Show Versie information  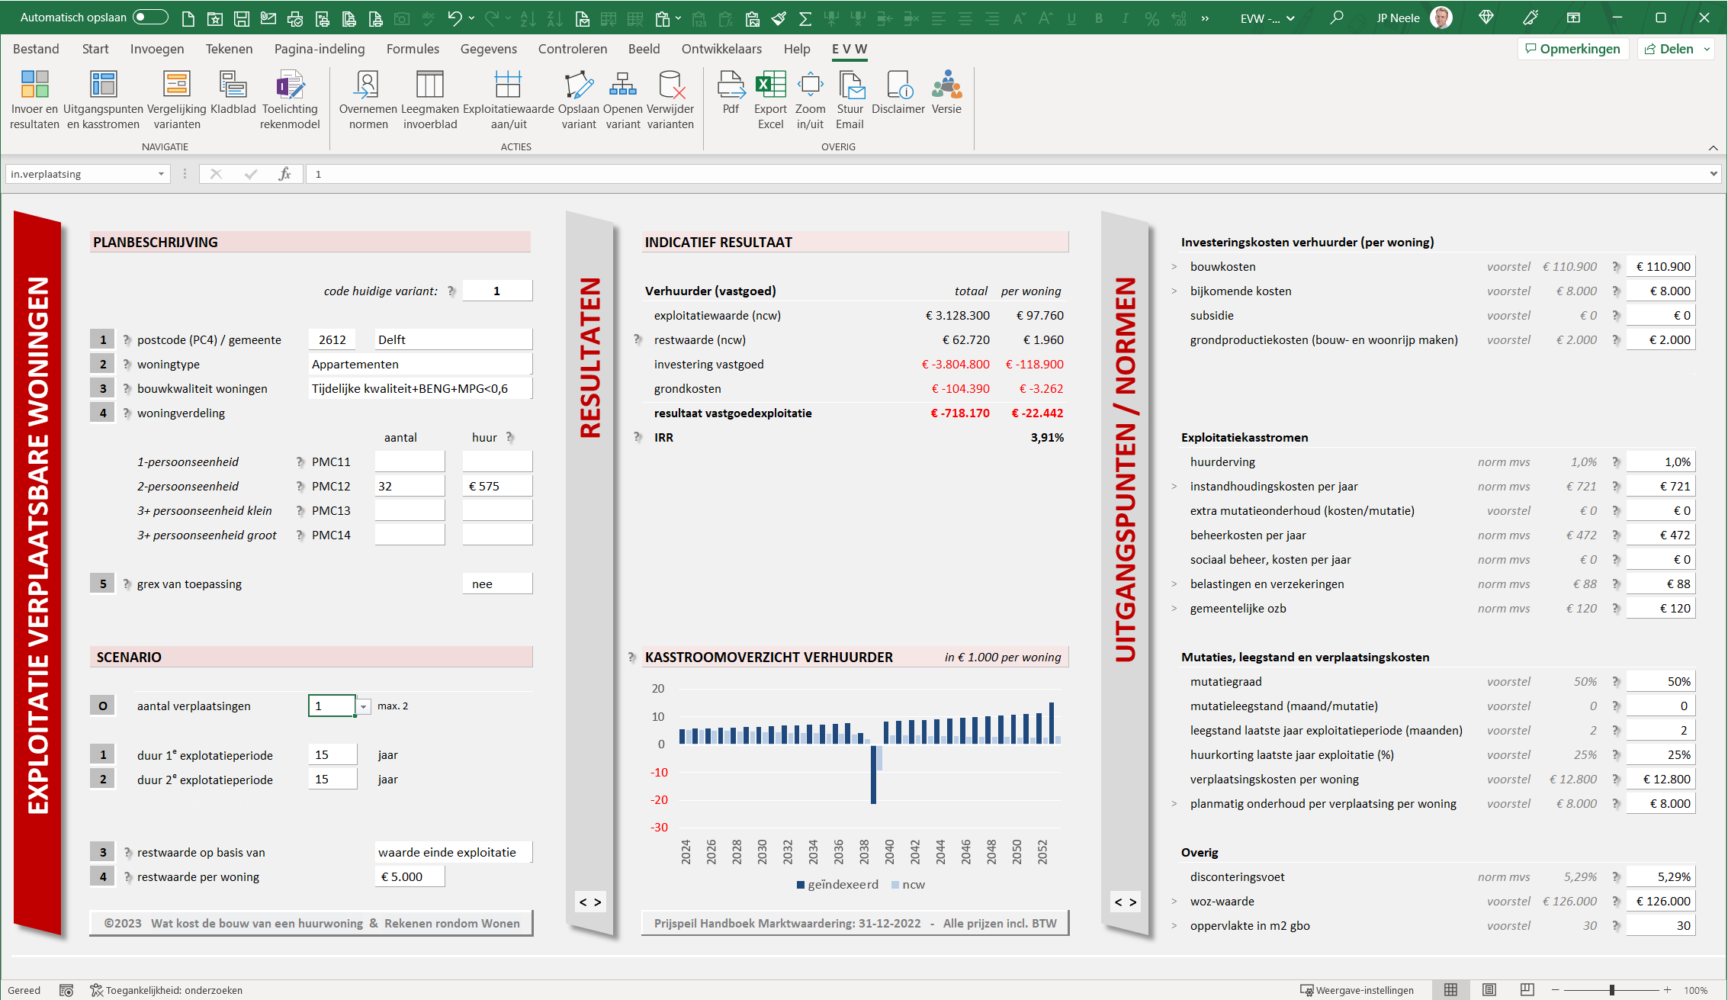point(946,93)
